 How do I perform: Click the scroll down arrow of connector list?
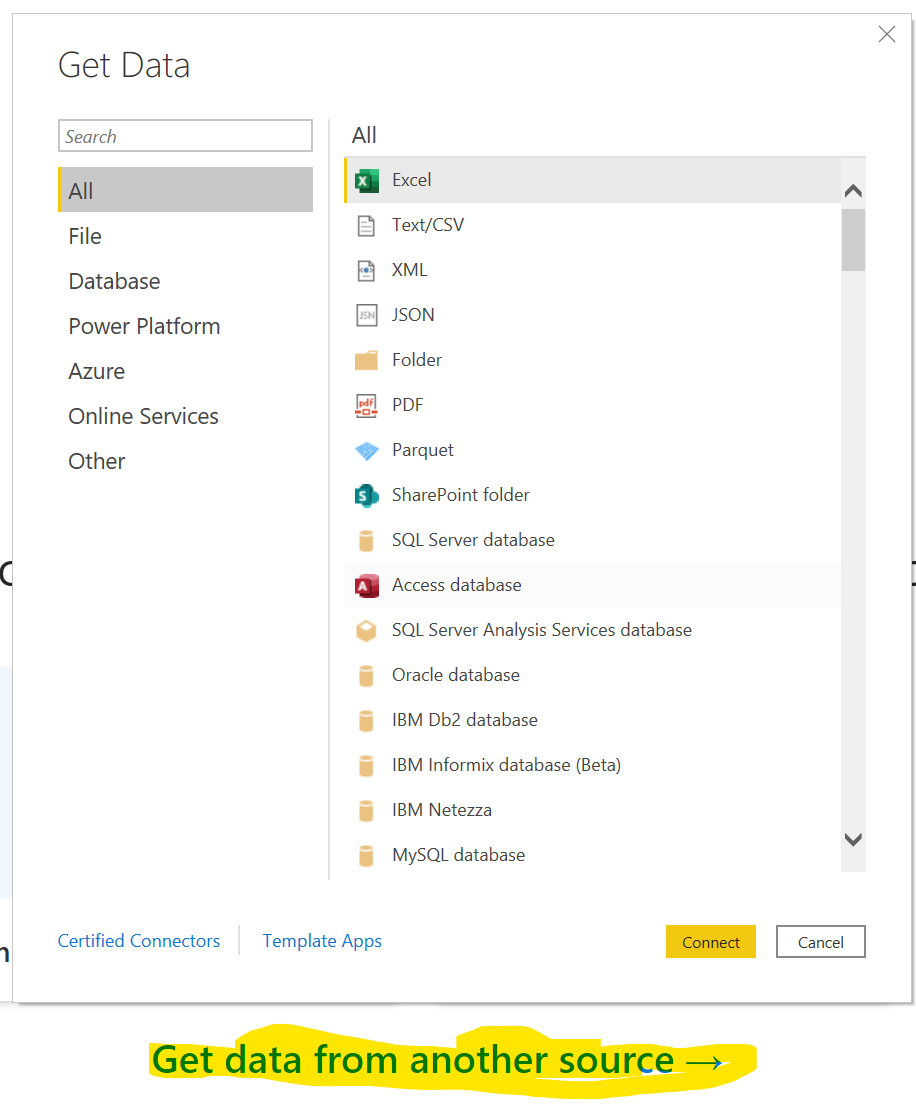853,839
